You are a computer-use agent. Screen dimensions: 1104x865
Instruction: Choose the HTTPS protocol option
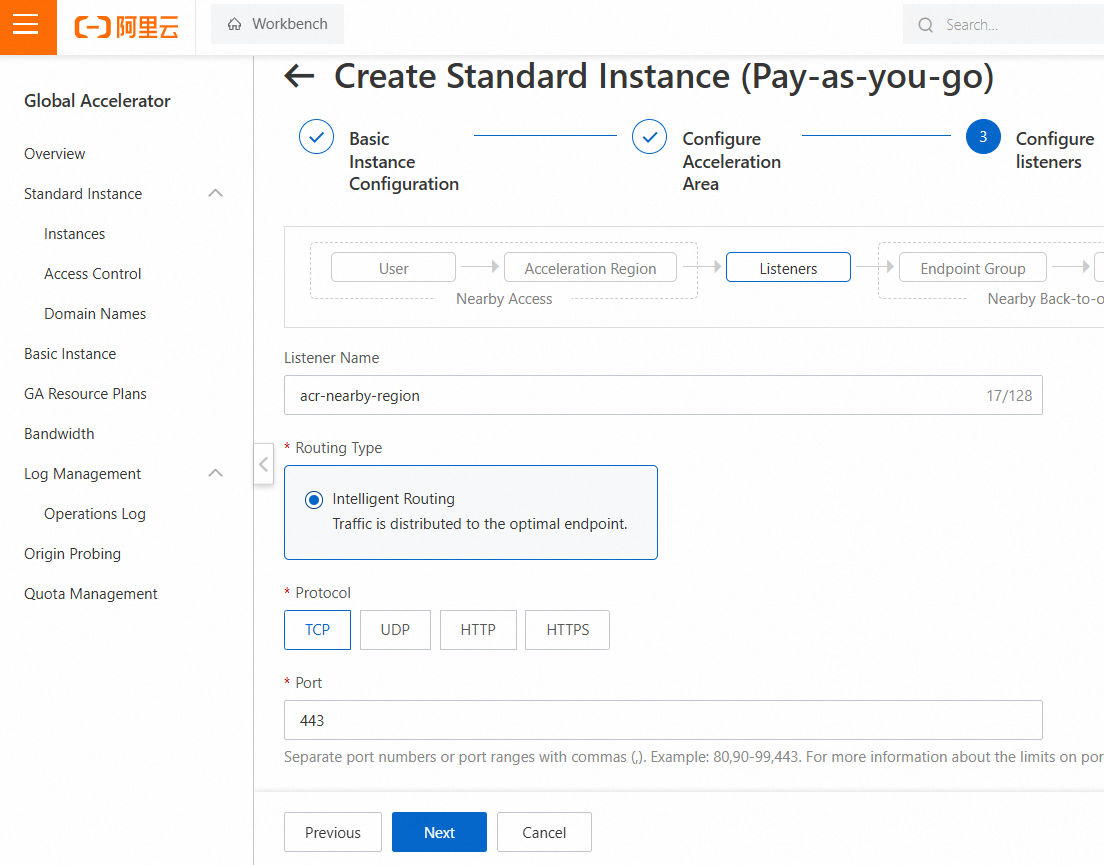click(567, 630)
